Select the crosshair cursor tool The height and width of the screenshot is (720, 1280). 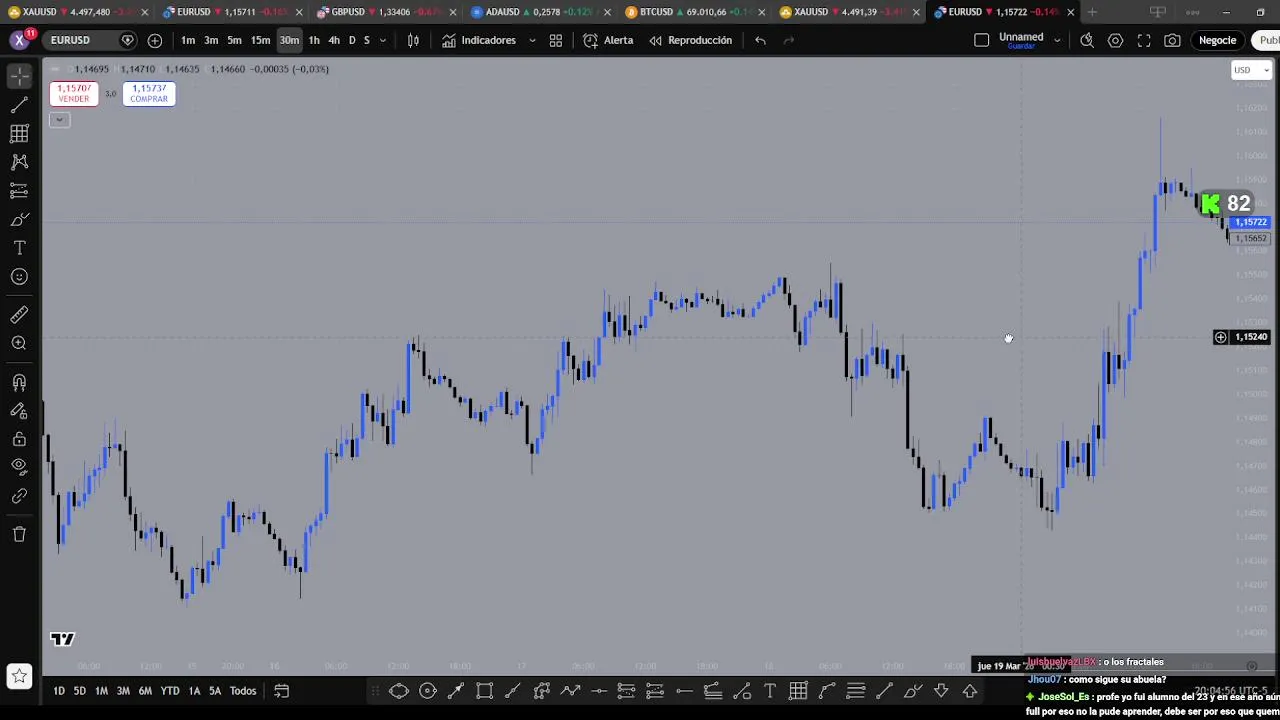point(19,76)
